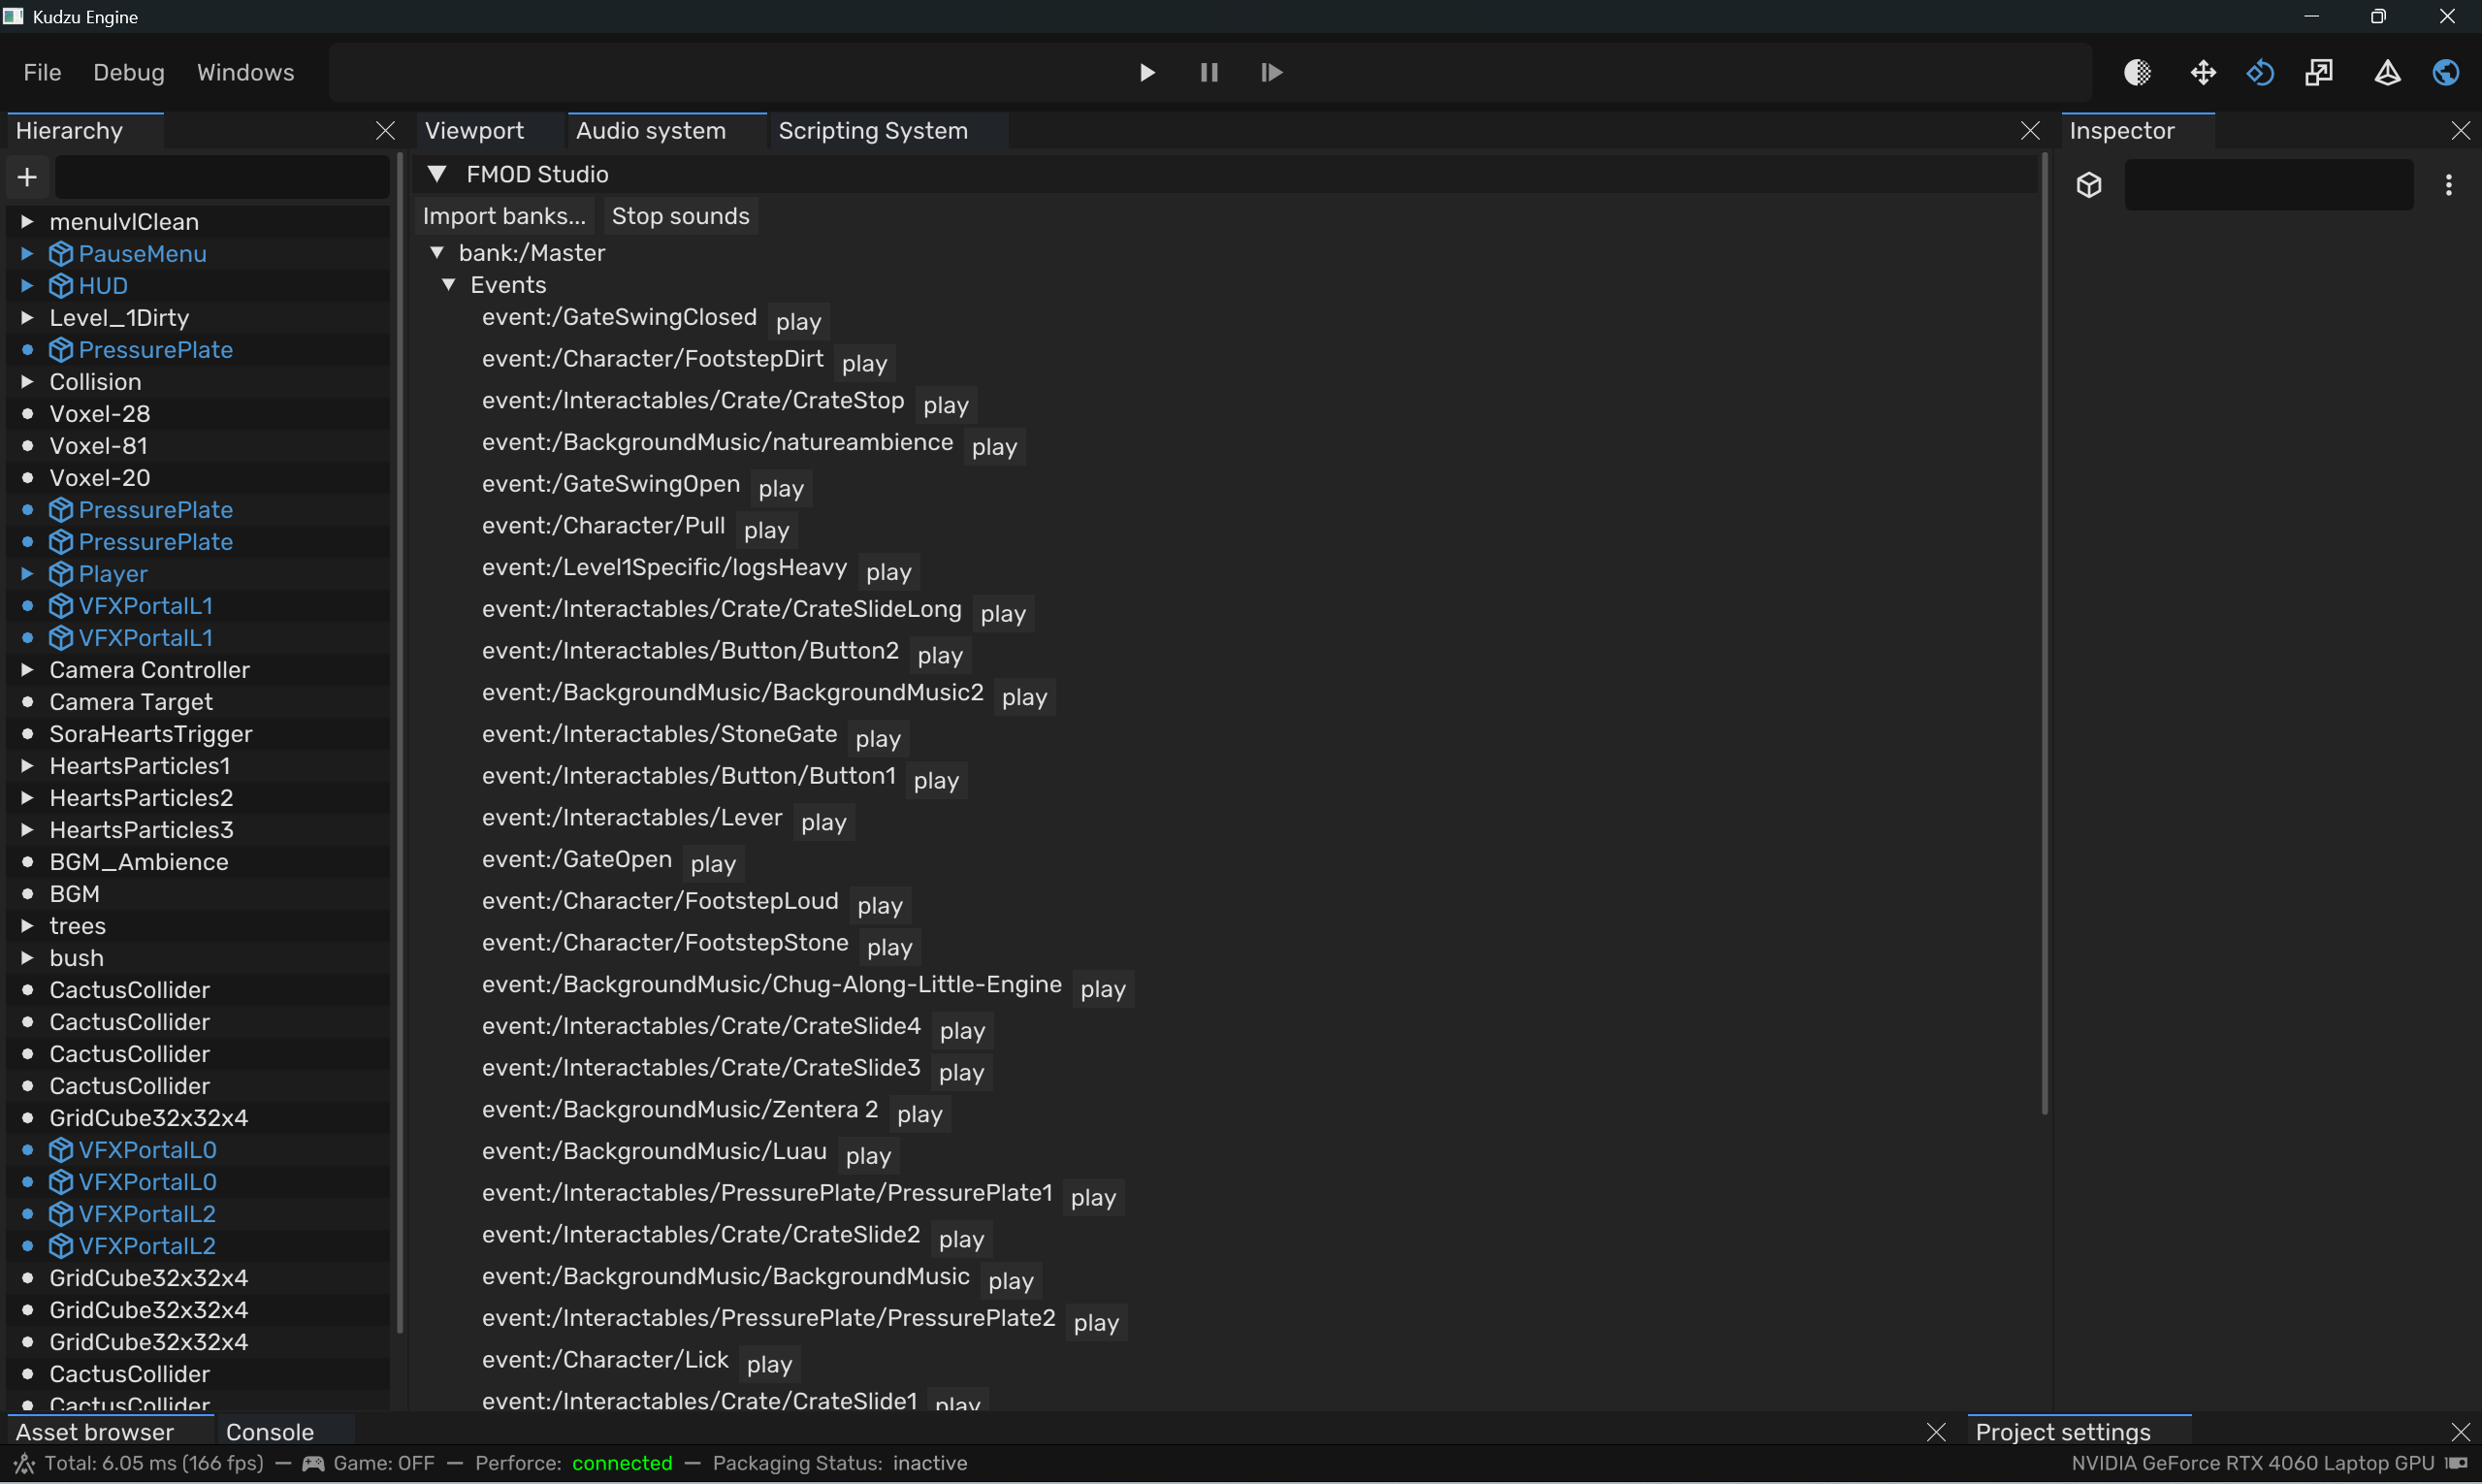Toggle the shading mode half-circle icon
The image size is (2482, 1484).
2137,72
